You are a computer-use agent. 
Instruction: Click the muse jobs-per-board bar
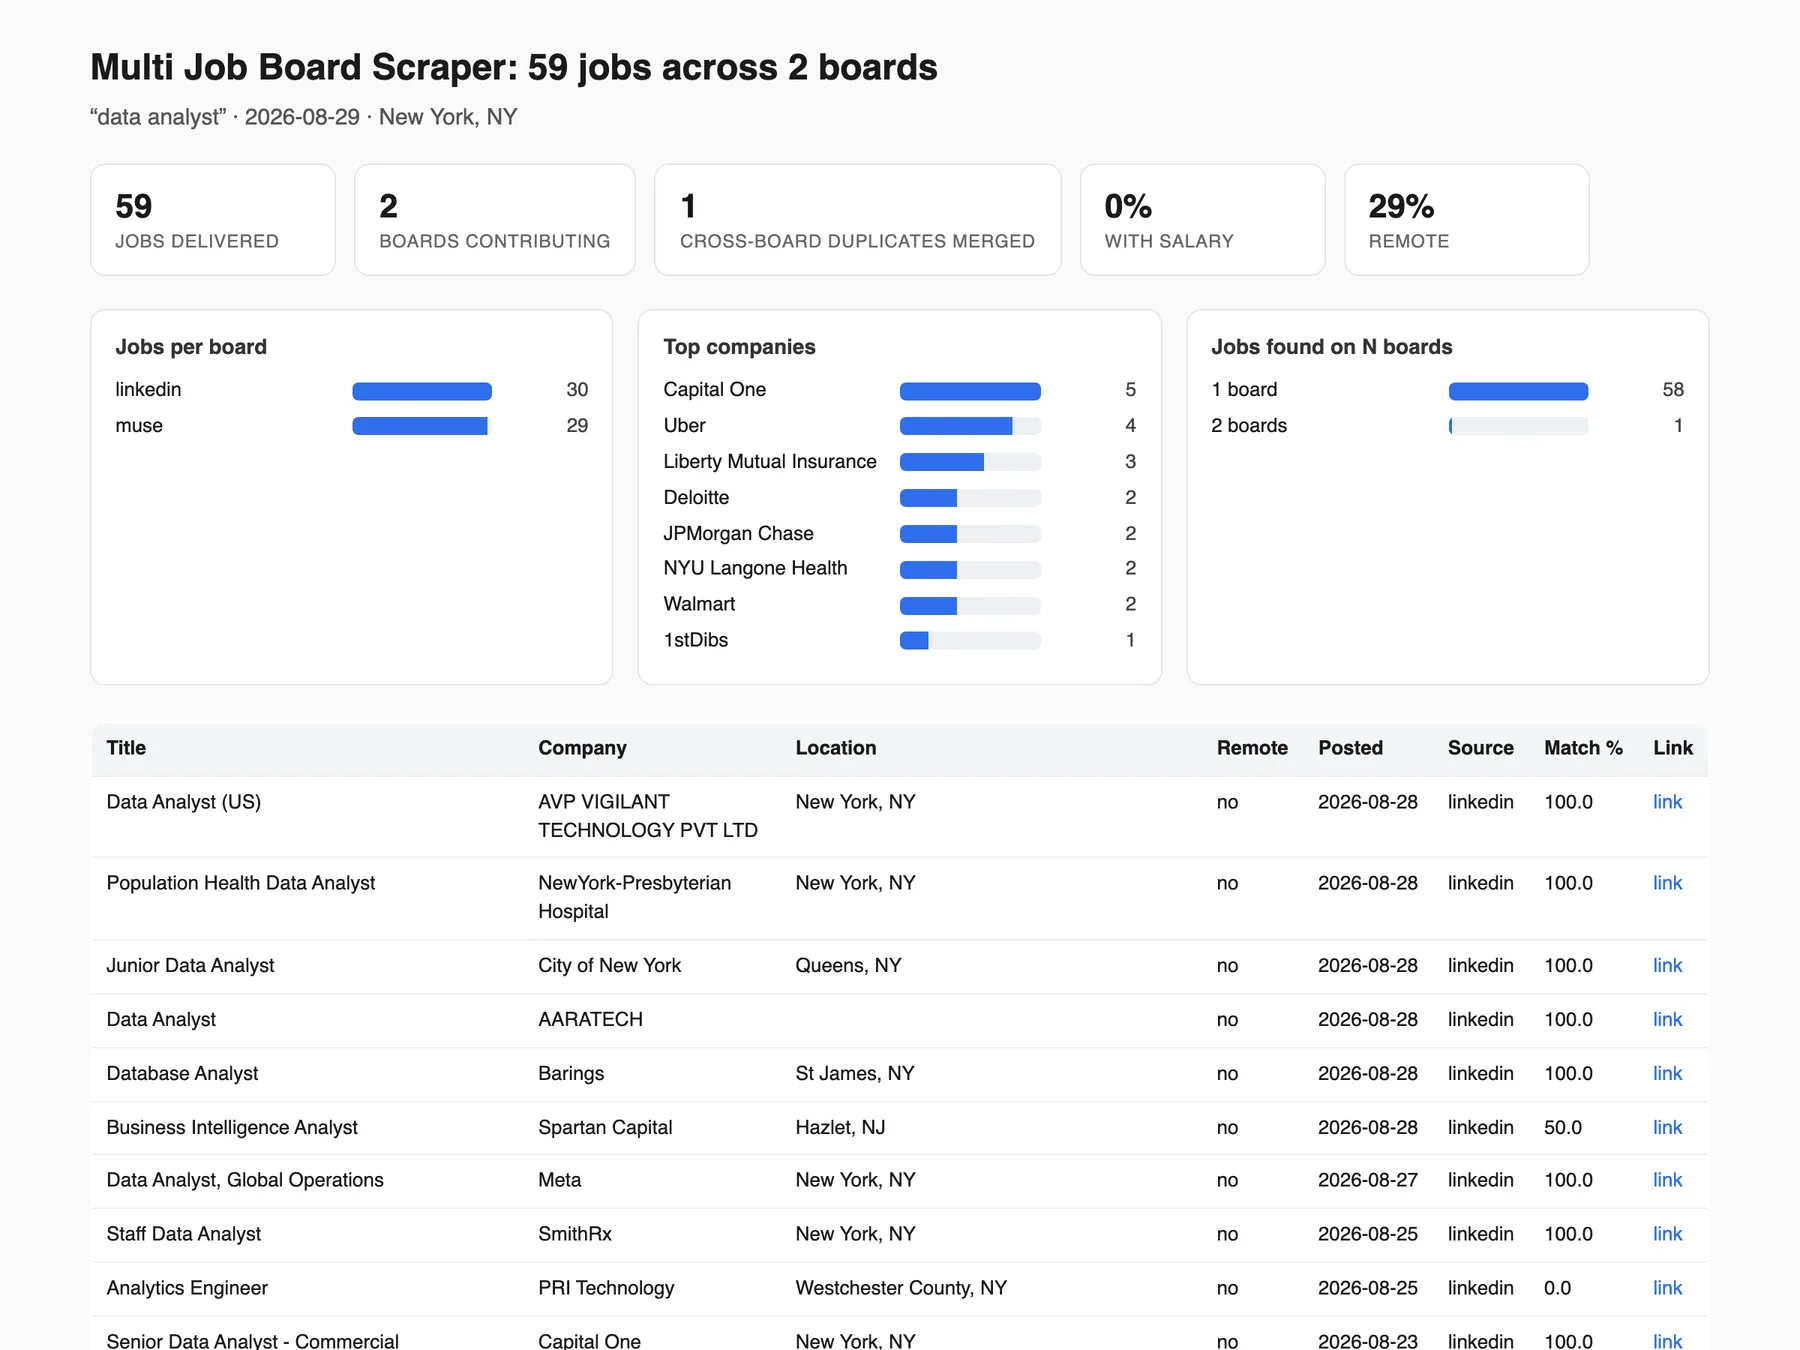click(421, 427)
